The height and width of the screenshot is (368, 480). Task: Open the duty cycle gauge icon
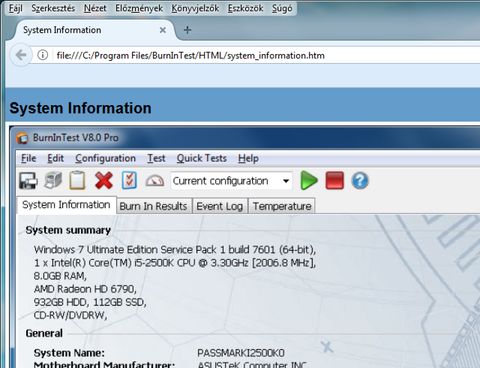(x=155, y=181)
